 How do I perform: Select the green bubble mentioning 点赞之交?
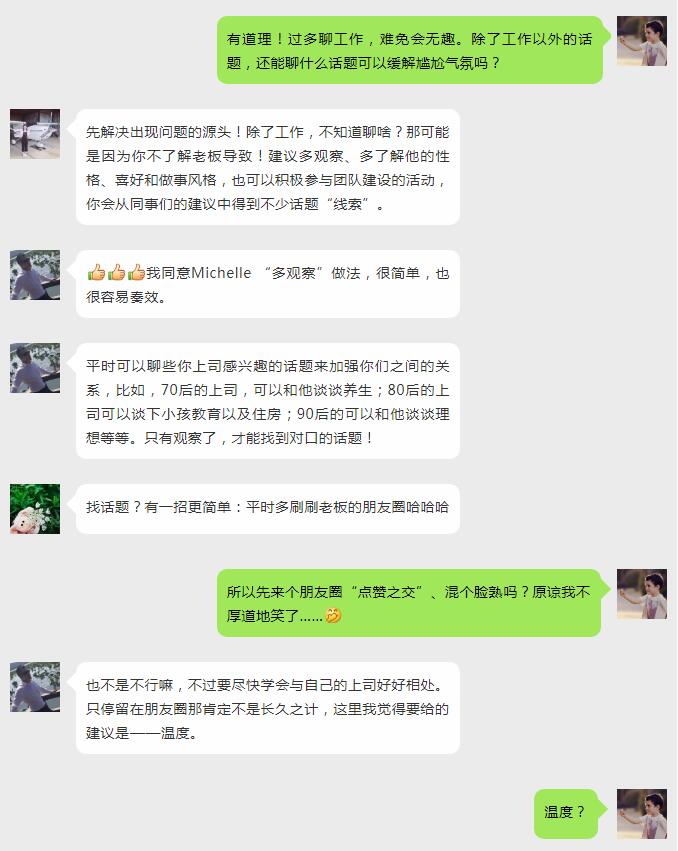[x=409, y=603]
